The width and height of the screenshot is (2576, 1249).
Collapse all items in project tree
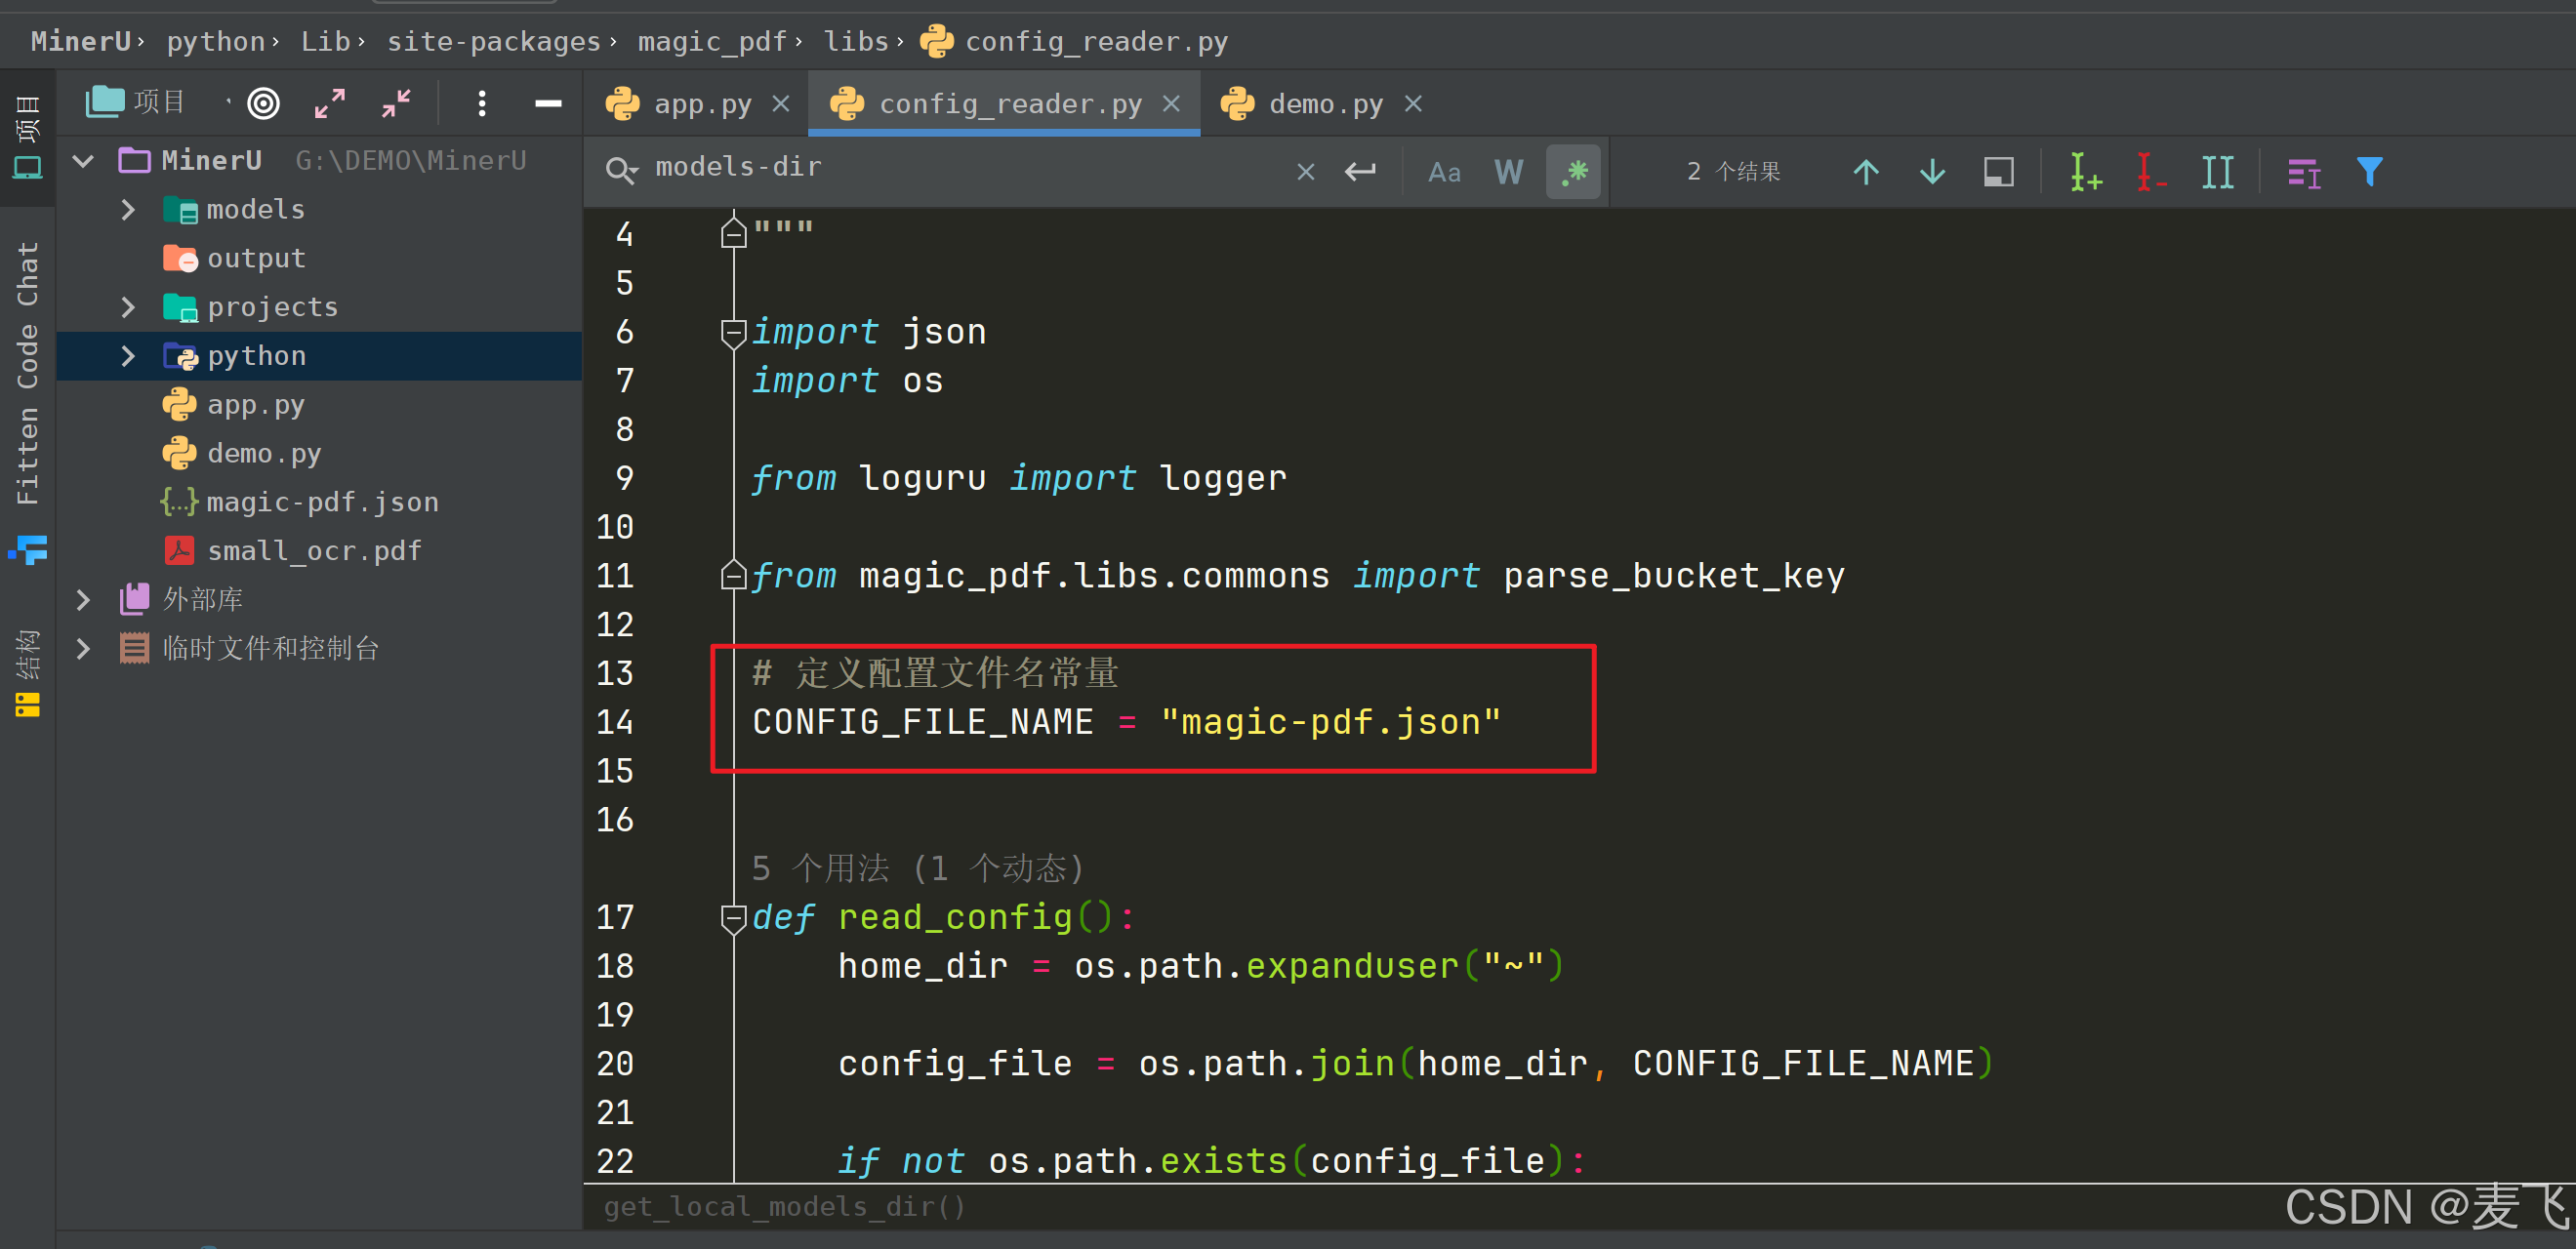pyautogui.click(x=396, y=103)
